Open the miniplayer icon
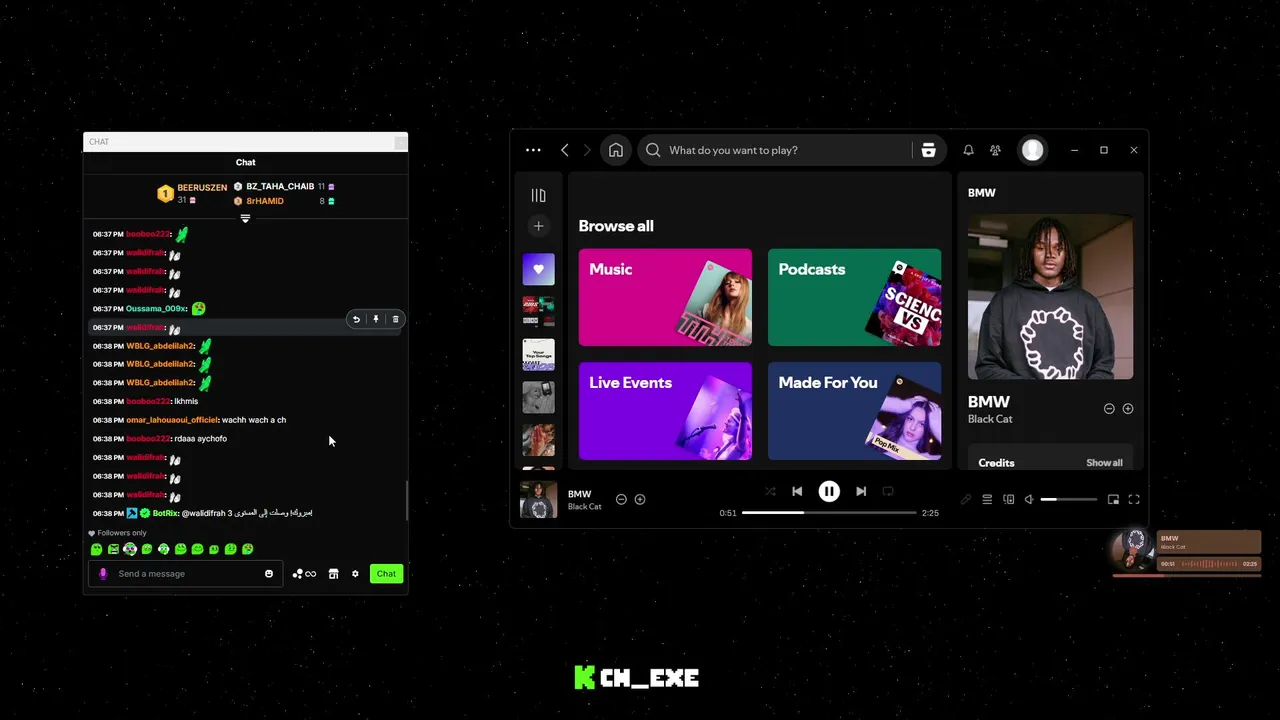Viewport: 1280px width, 720px height. click(1113, 499)
